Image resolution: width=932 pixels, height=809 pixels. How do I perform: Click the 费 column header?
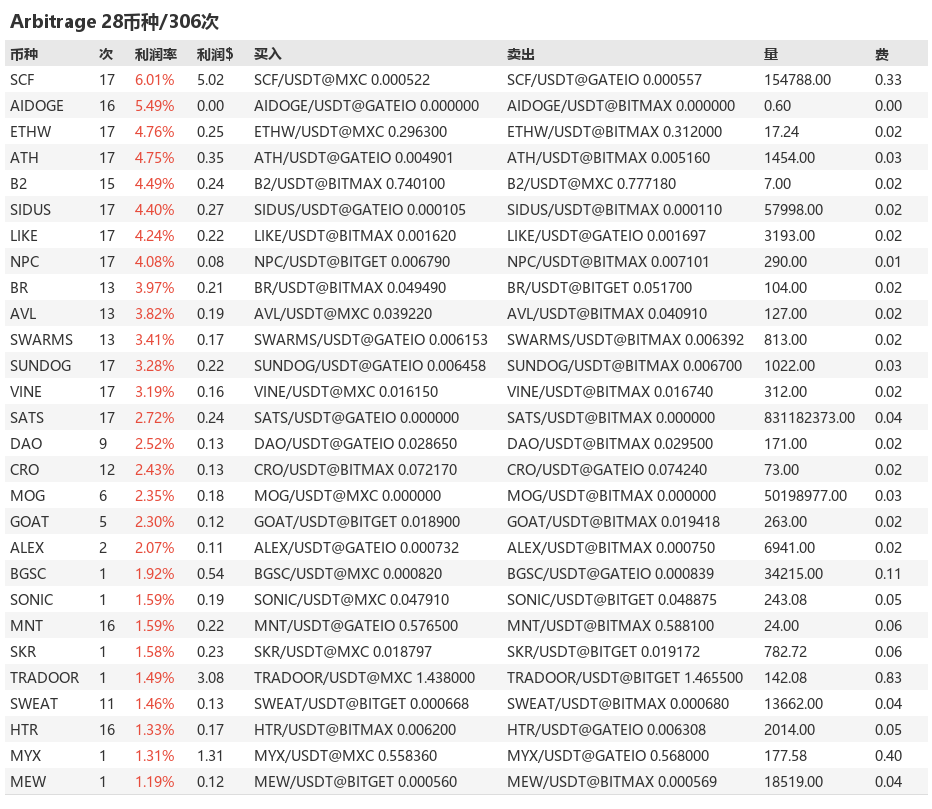(x=882, y=54)
